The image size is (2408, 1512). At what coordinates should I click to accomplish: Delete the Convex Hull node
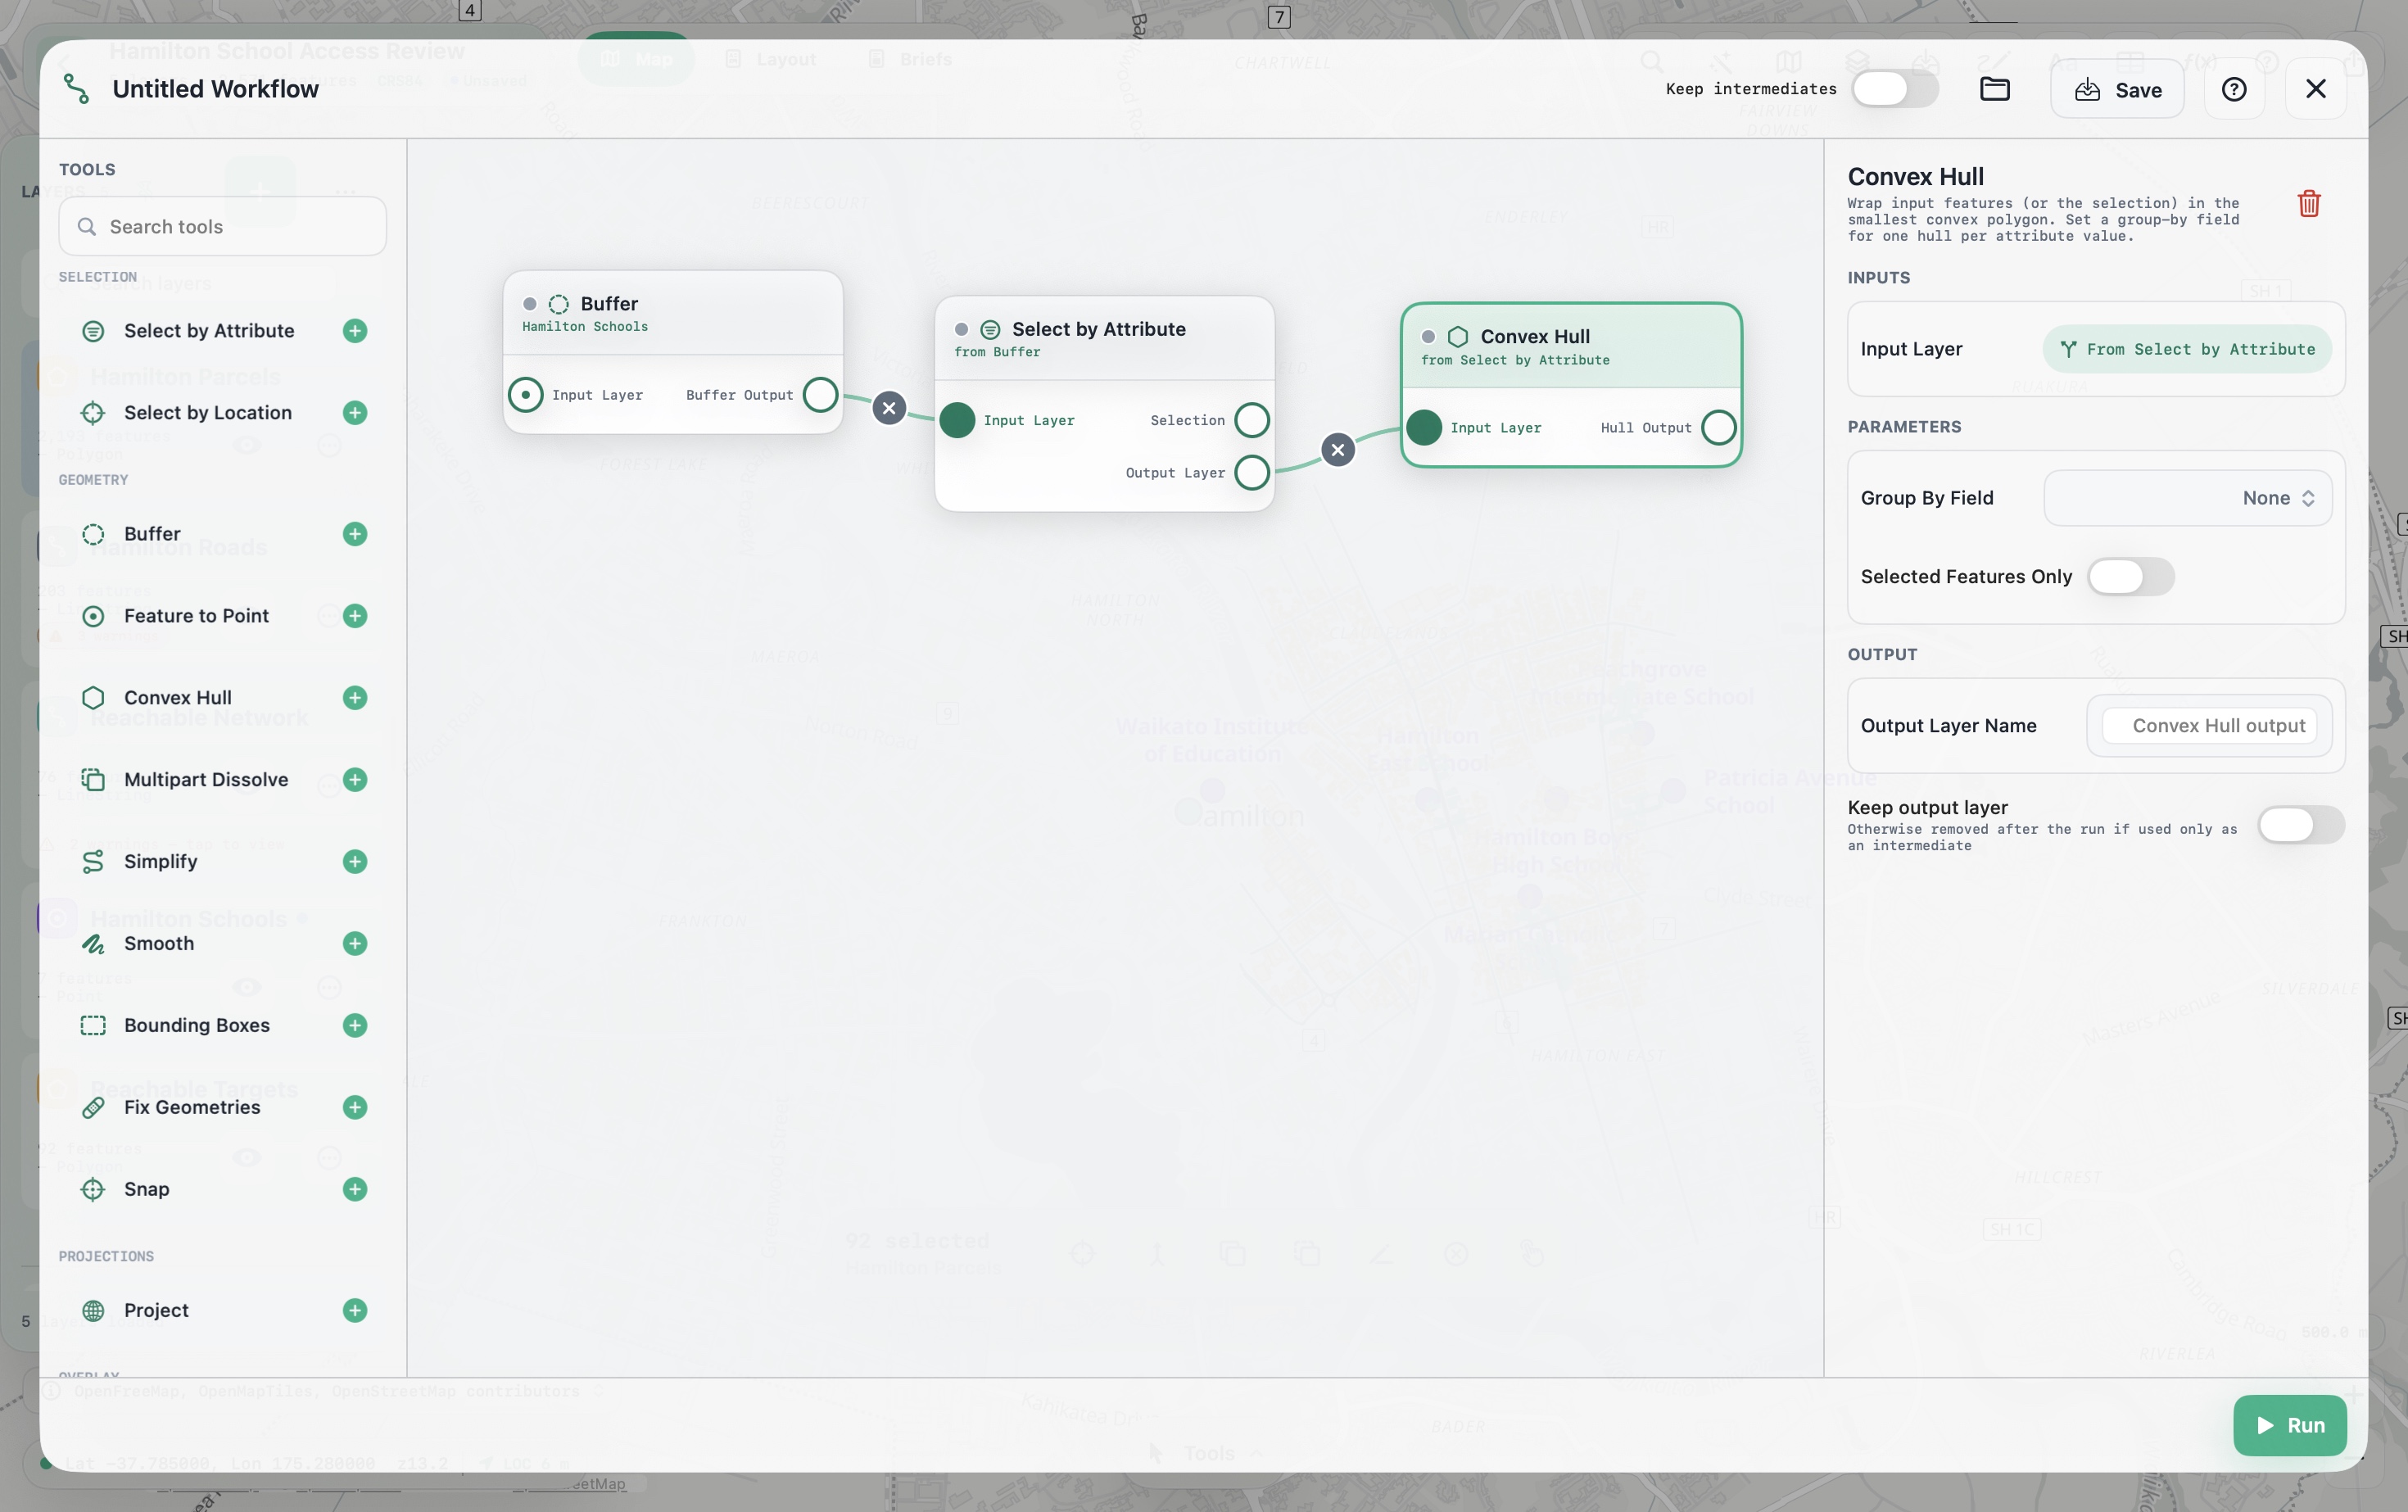(2309, 204)
